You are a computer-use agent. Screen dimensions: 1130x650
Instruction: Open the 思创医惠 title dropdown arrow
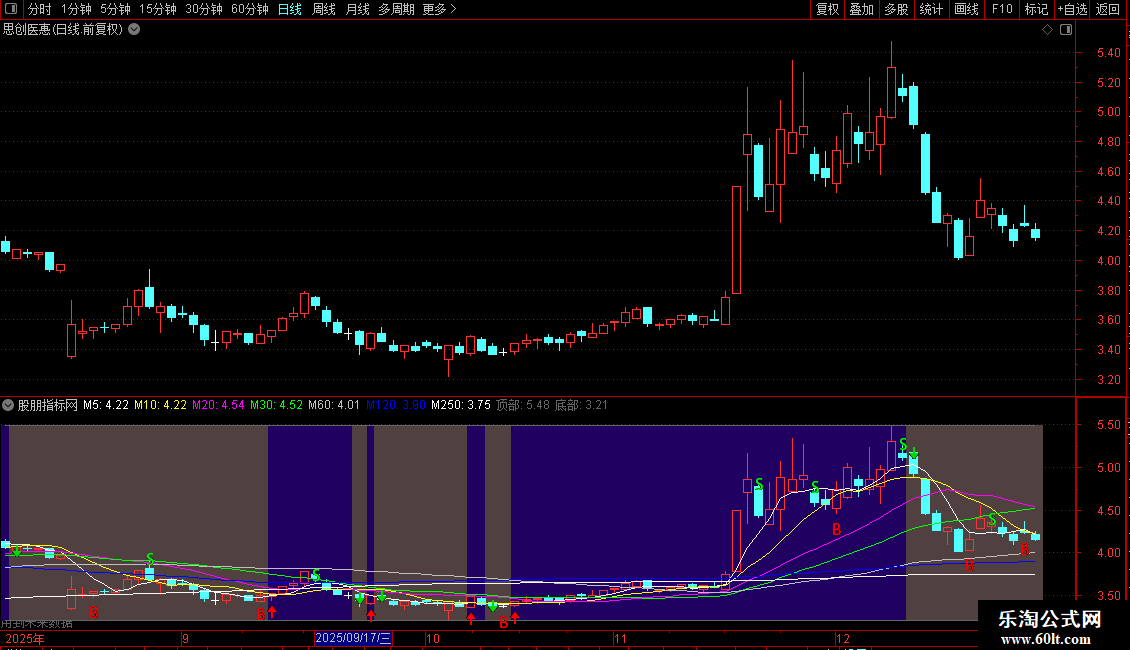(134, 30)
